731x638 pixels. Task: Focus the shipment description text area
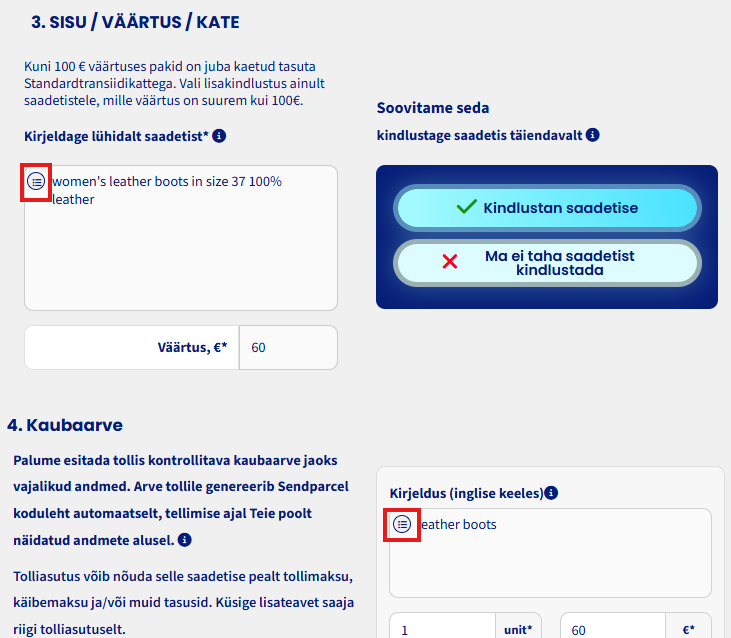pyautogui.click(x=181, y=238)
